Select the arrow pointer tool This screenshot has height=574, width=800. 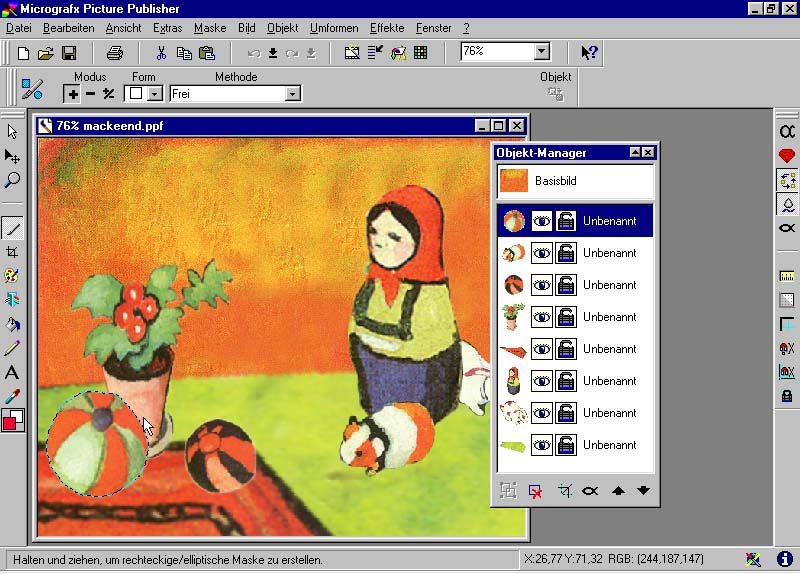tap(12, 132)
